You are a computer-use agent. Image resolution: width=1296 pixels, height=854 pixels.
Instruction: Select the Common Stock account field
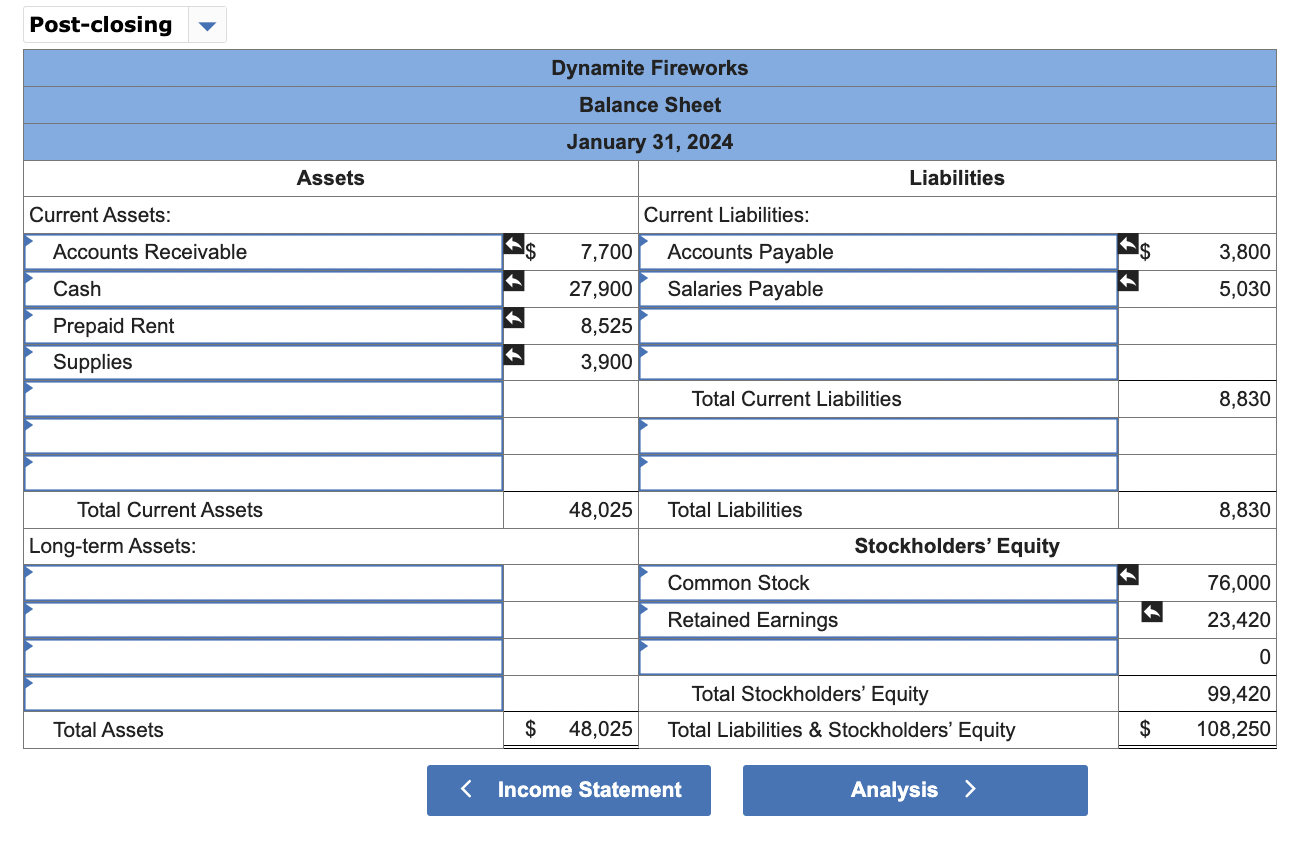pos(878,583)
